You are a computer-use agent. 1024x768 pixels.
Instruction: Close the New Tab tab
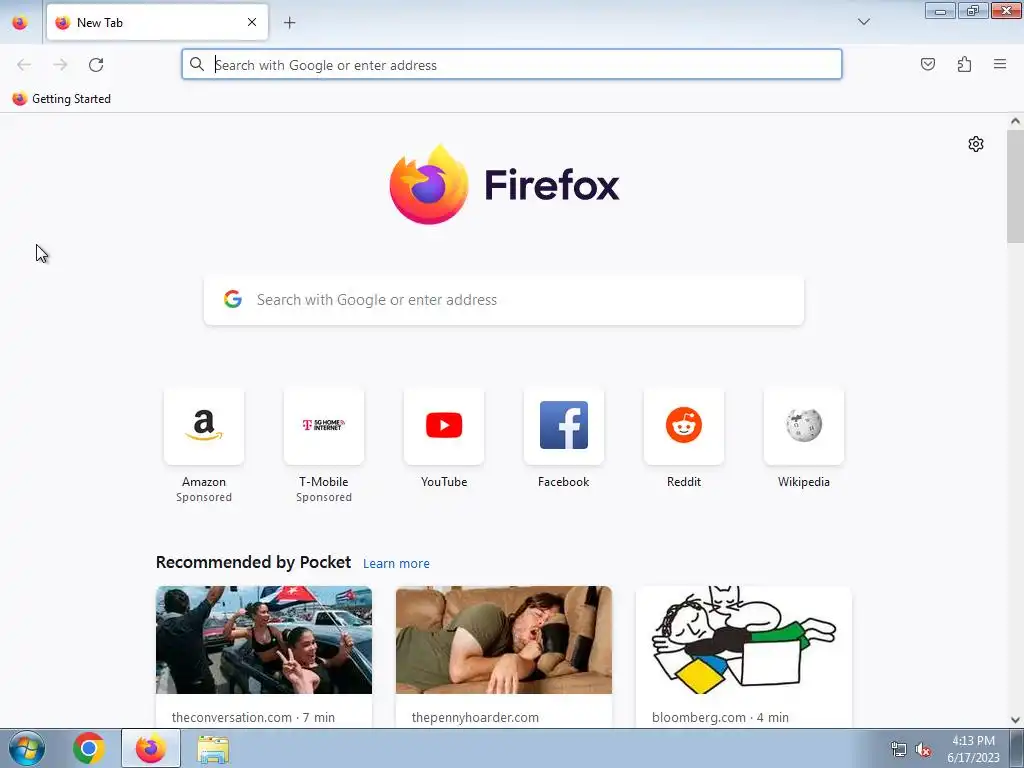click(252, 22)
